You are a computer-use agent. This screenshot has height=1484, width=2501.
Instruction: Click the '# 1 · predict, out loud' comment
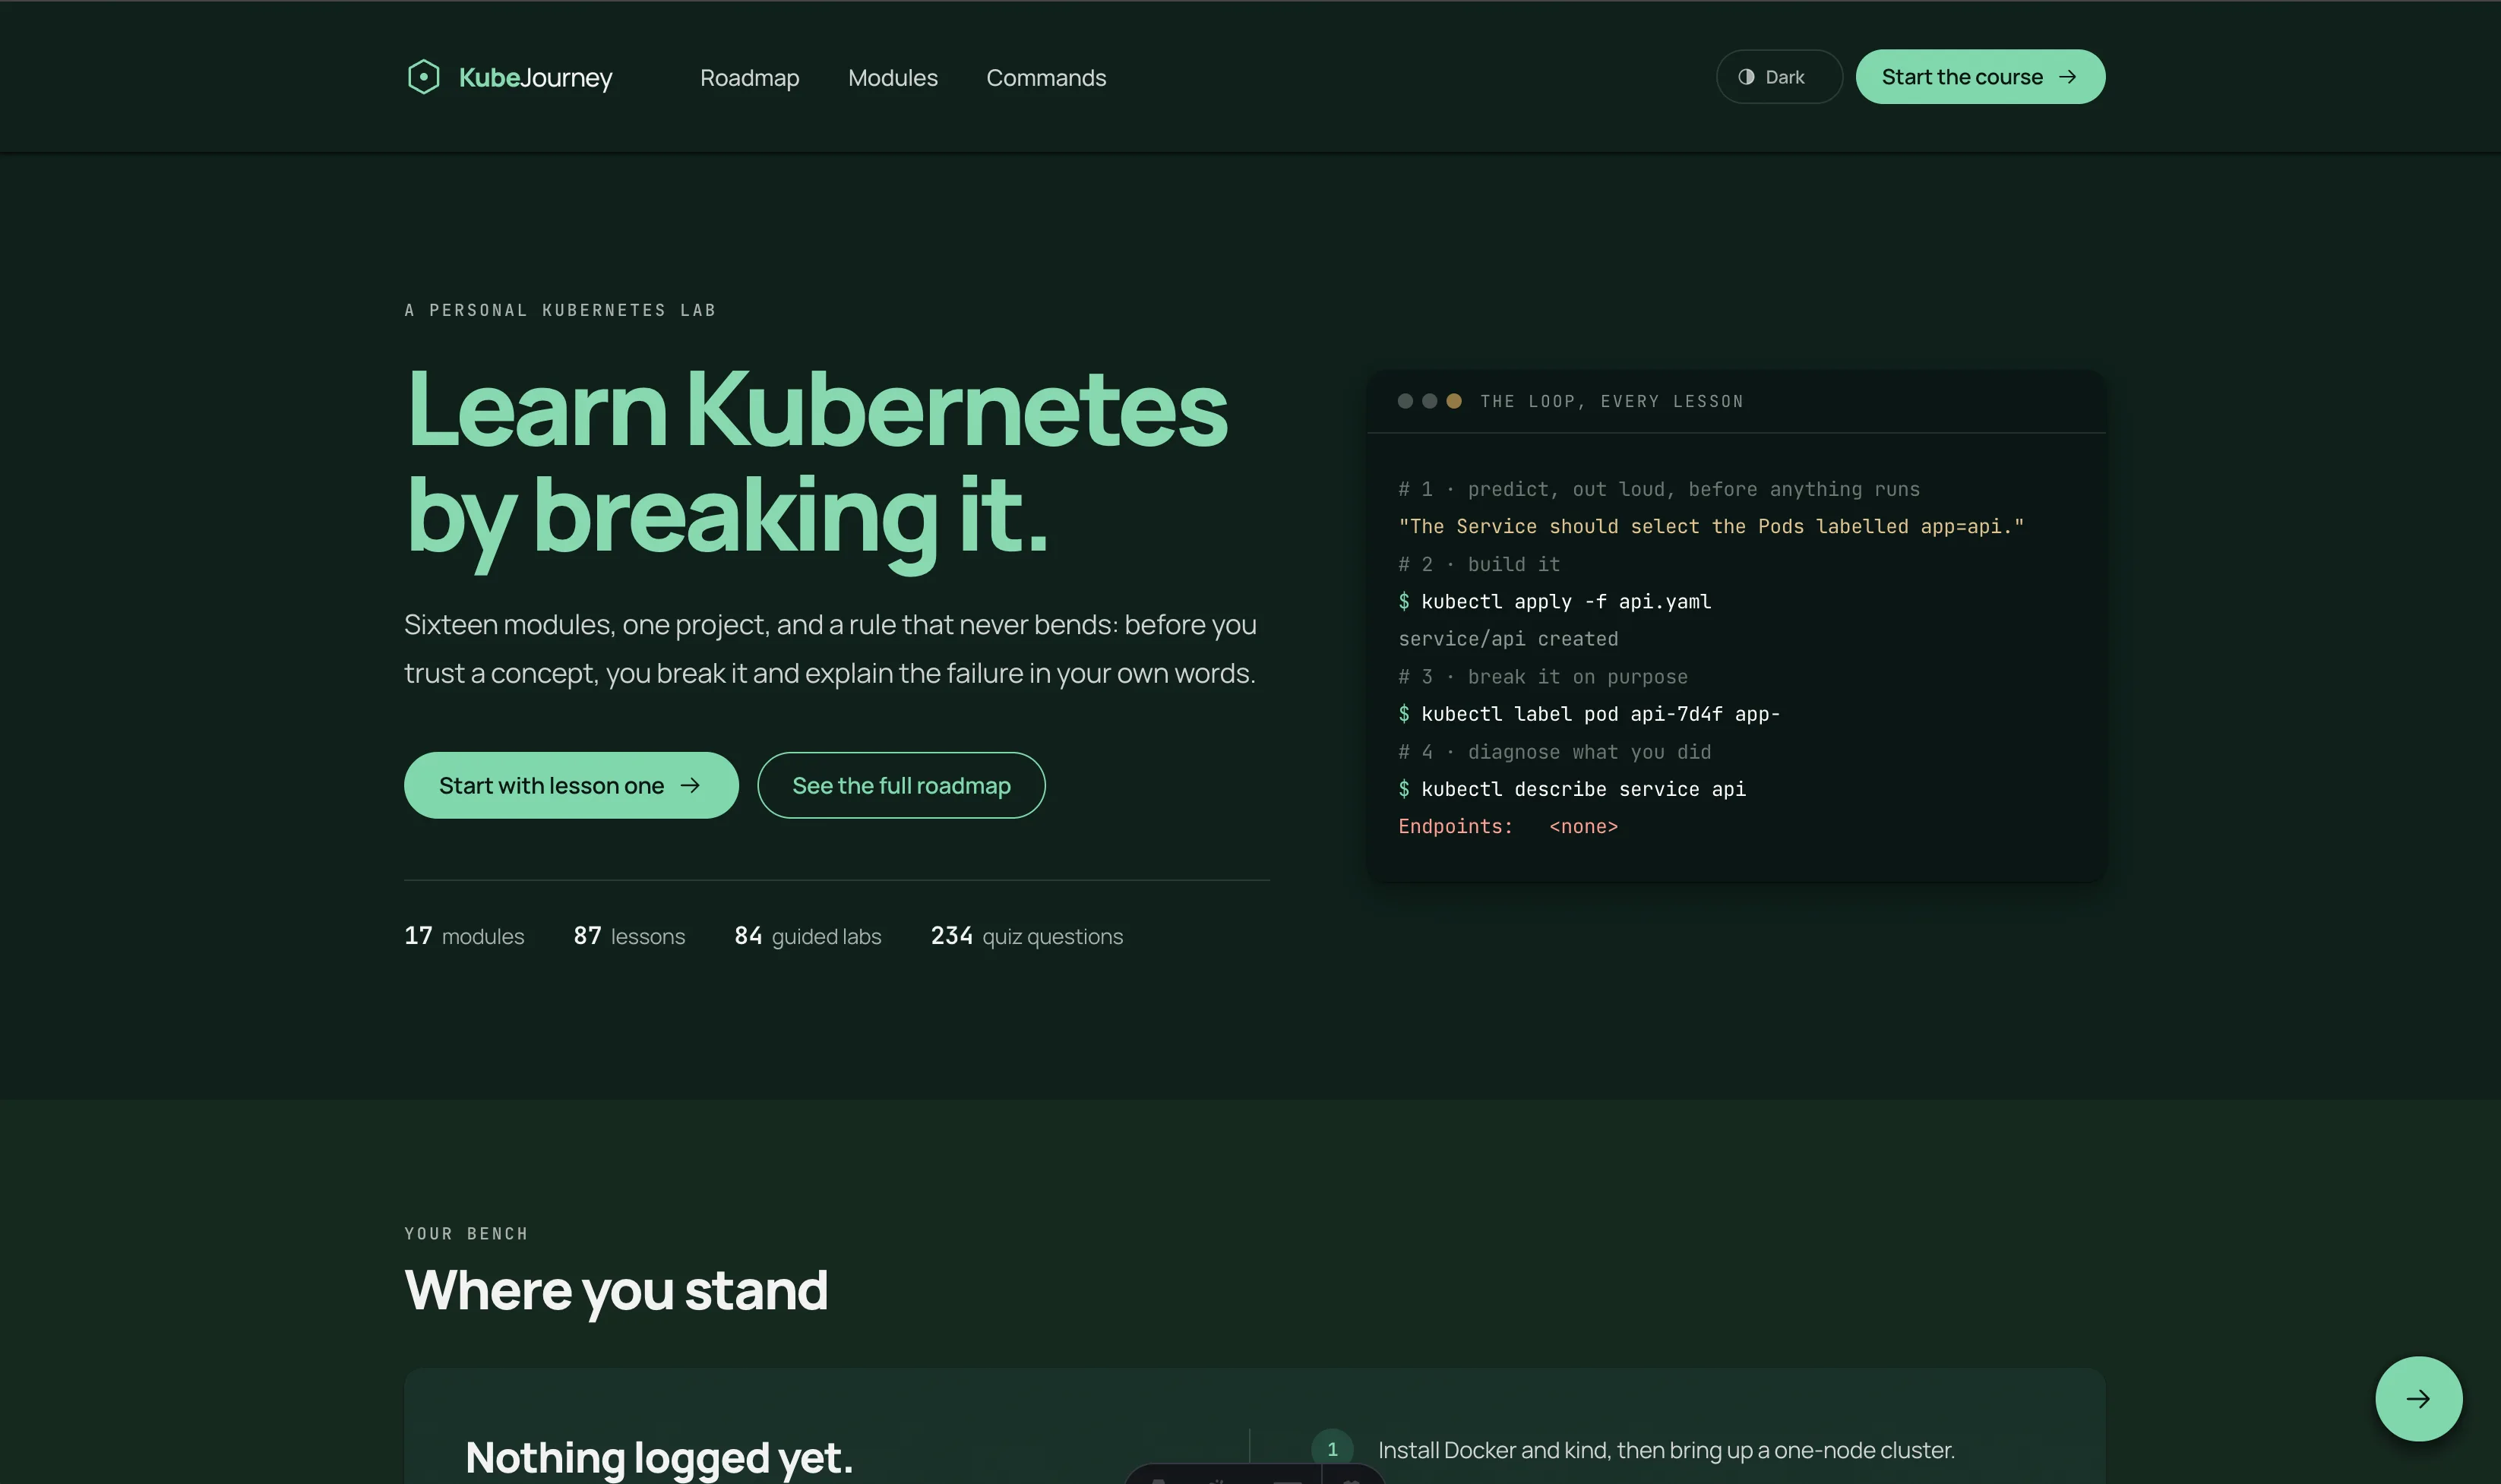[1659, 489]
